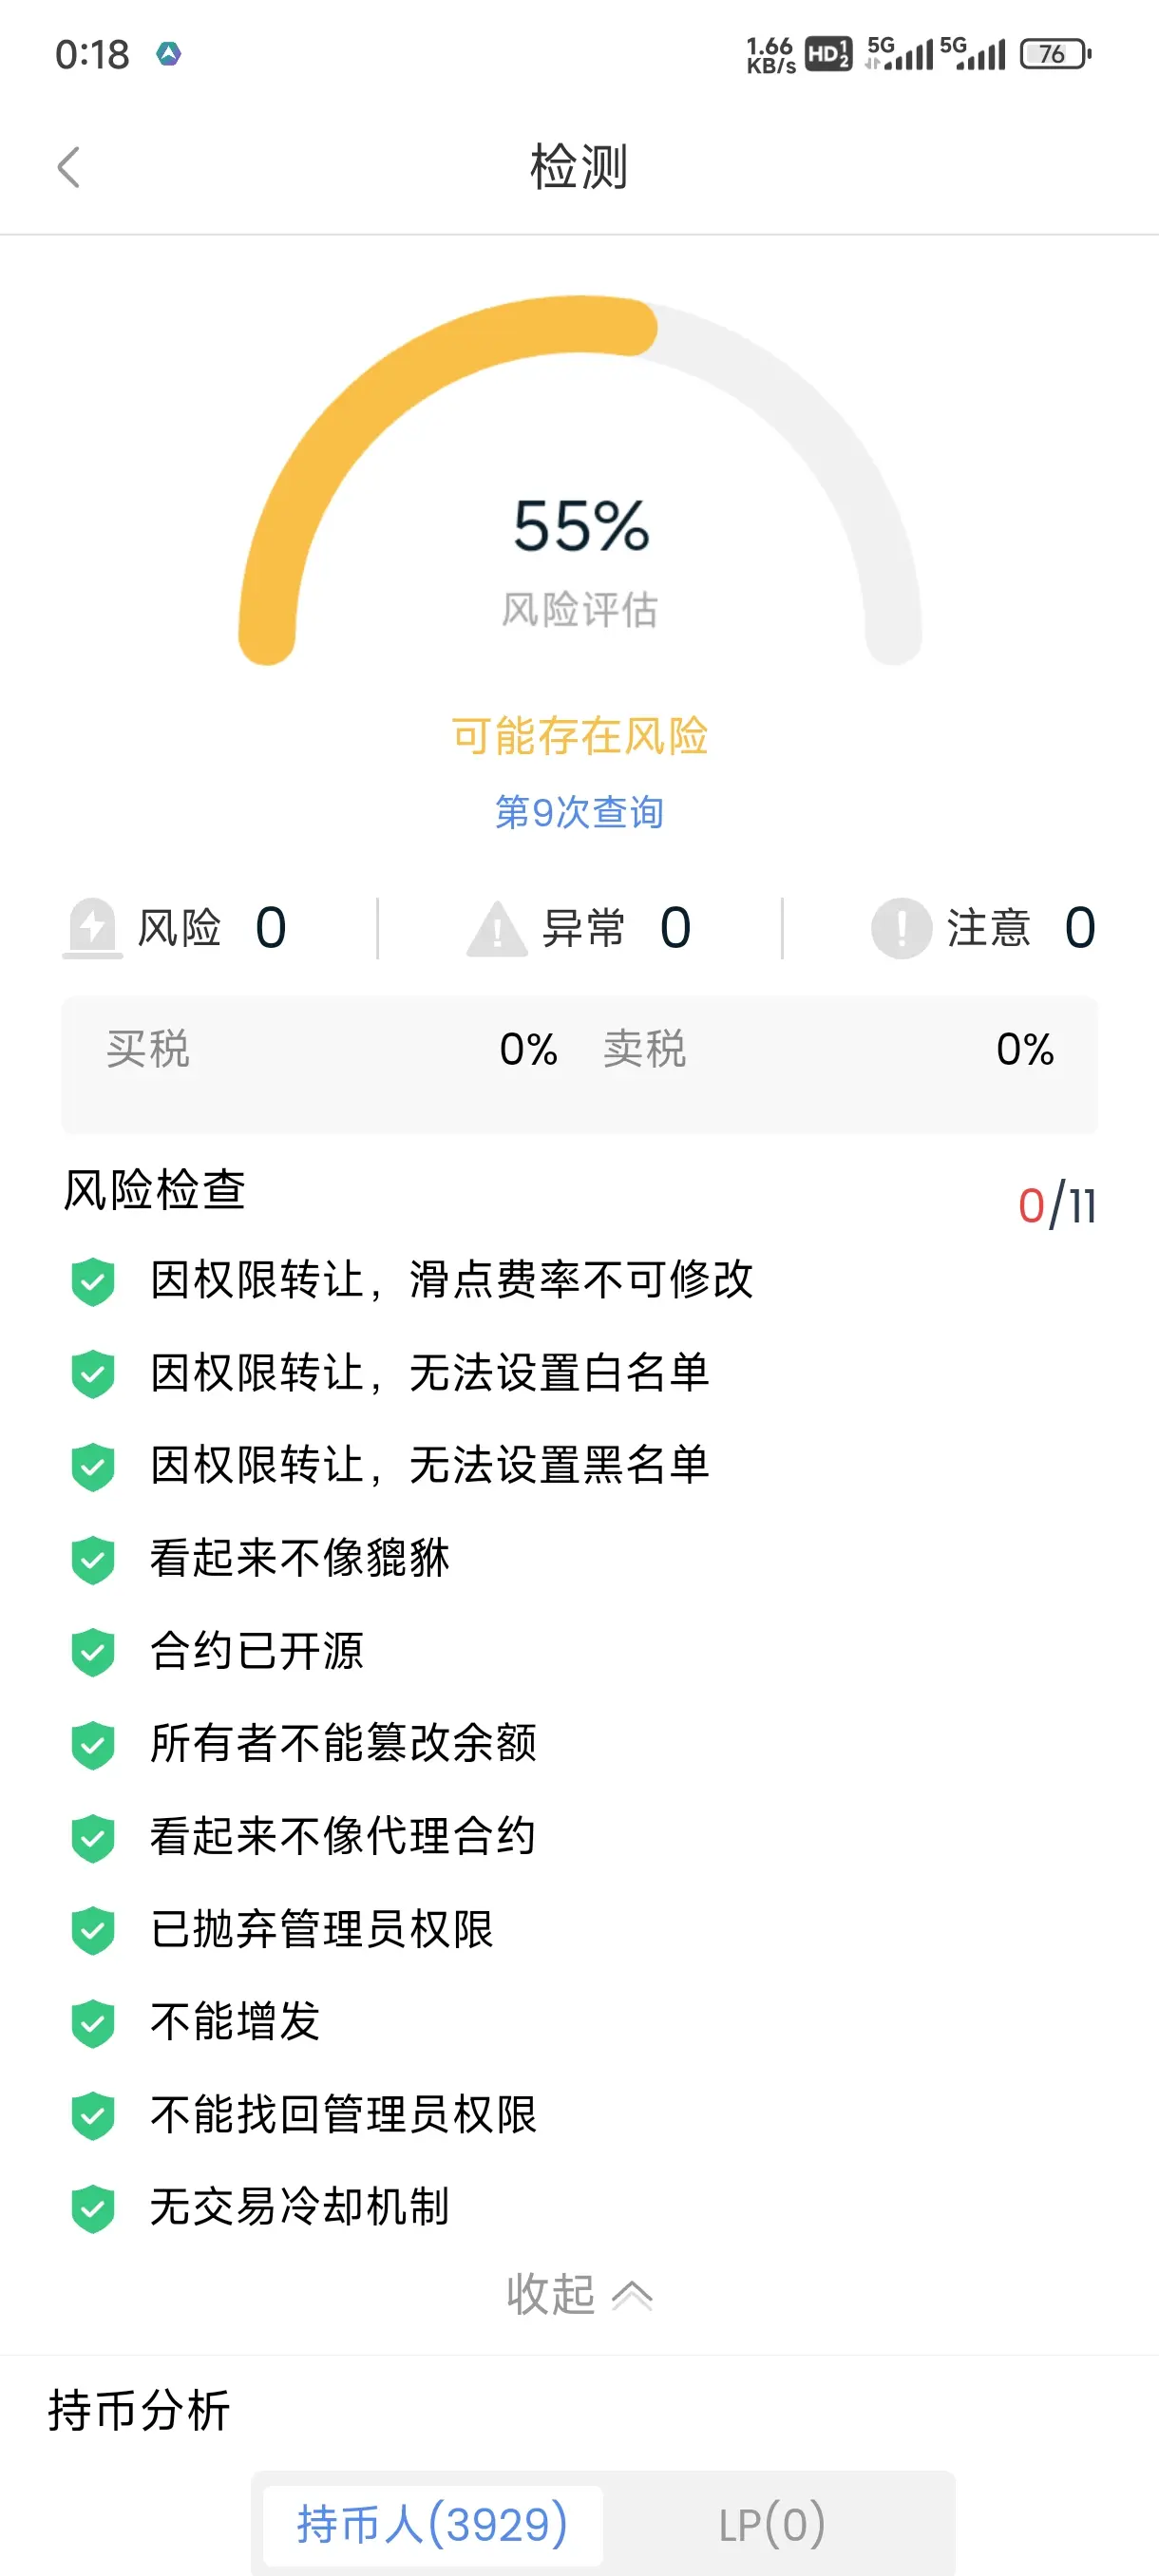
Task: Tap the 风险 lightning alert icon
Action: [x=93, y=928]
